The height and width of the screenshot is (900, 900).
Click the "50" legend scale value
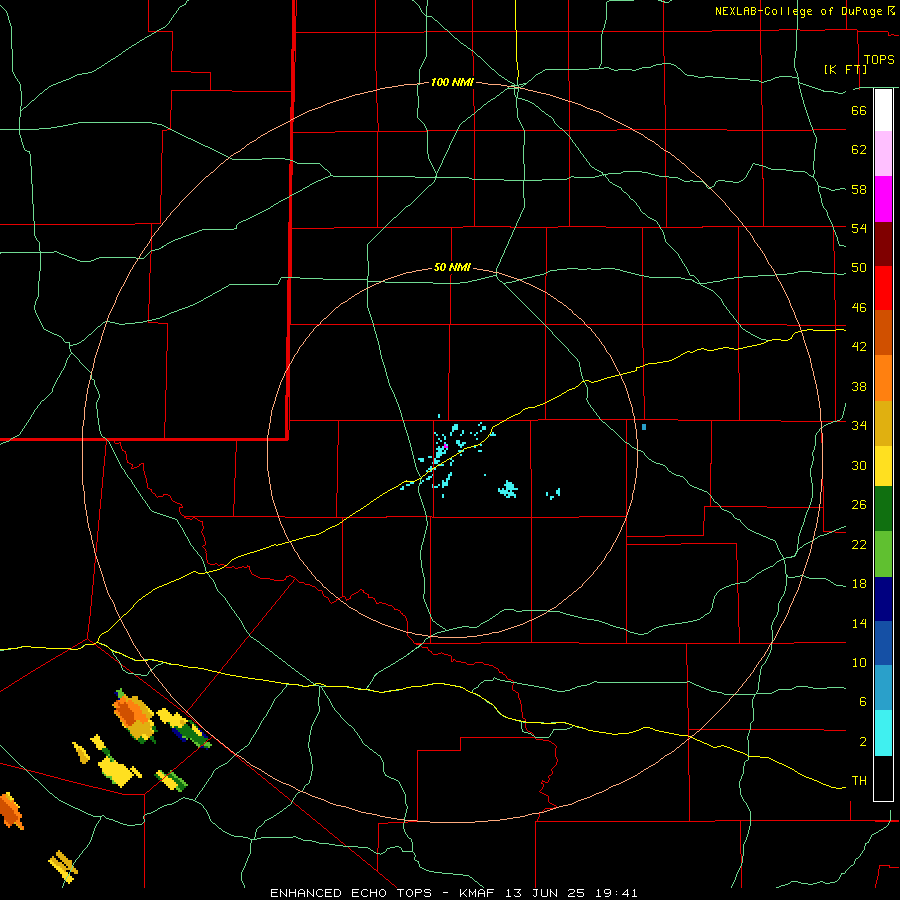(x=859, y=268)
